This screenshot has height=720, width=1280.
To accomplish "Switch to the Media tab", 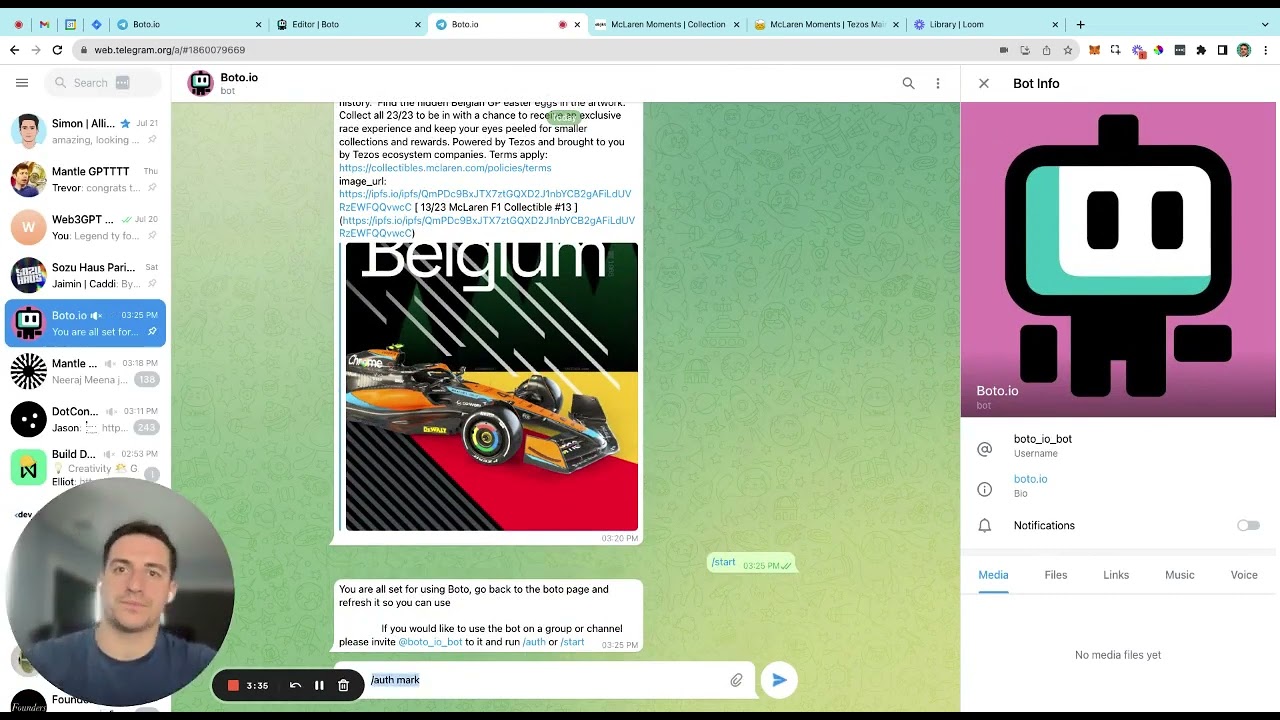I will point(993,575).
